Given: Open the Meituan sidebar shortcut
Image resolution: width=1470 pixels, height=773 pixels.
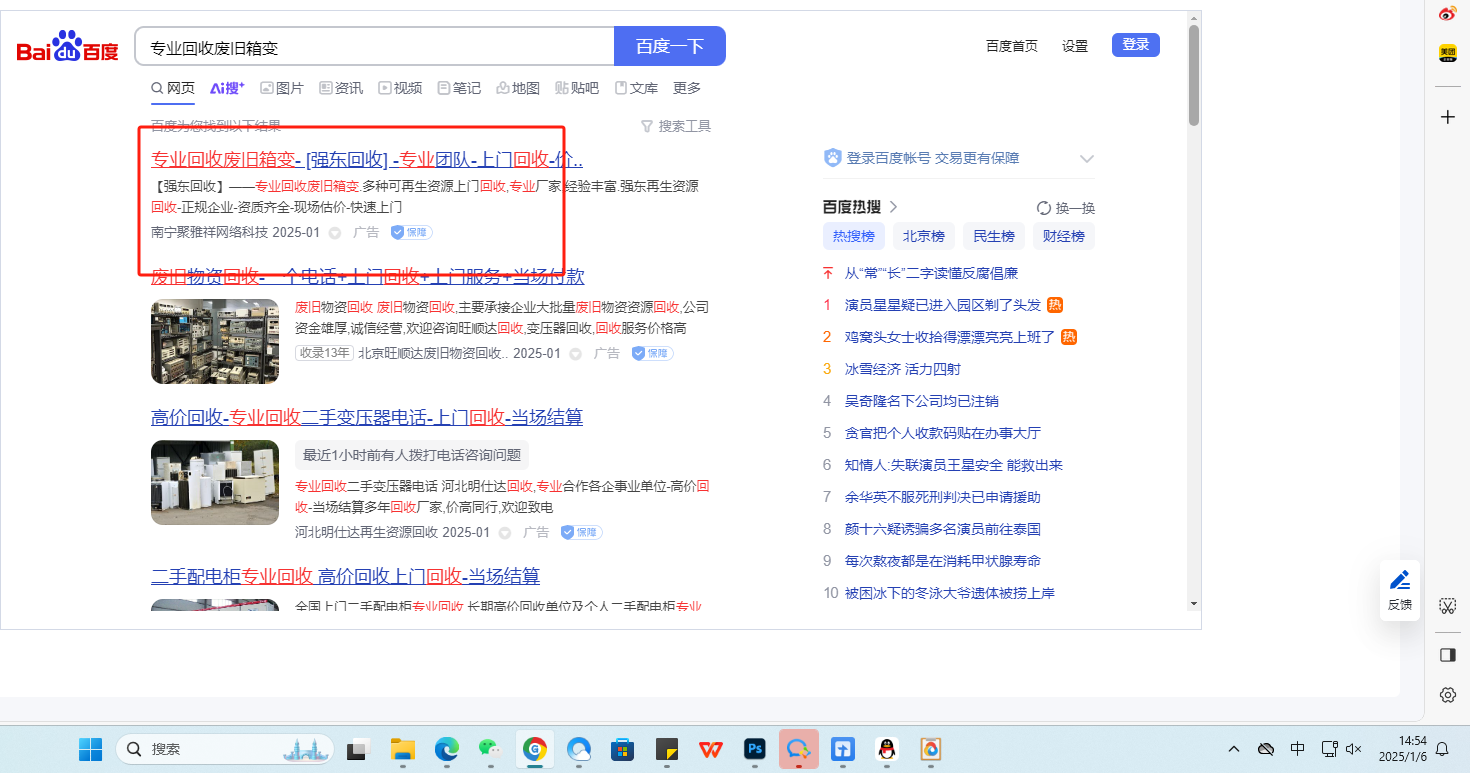Looking at the screenshot, I should [1447, 54].
